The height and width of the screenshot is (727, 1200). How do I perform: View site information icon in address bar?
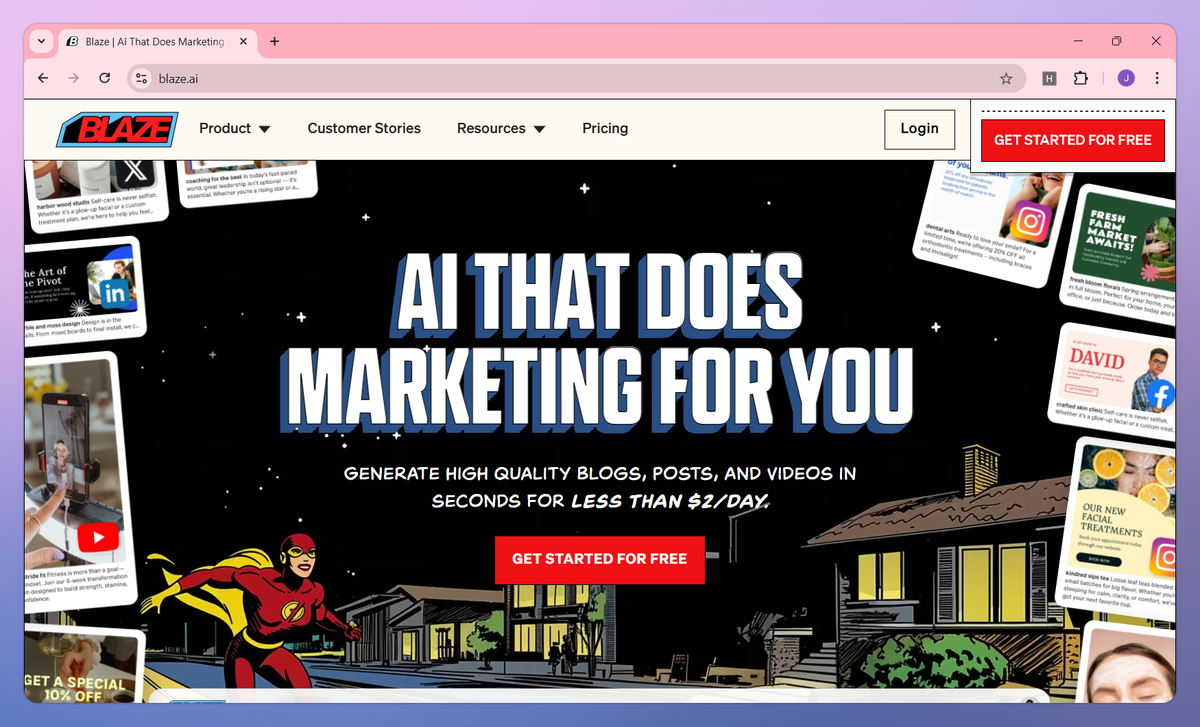(141, 78)
